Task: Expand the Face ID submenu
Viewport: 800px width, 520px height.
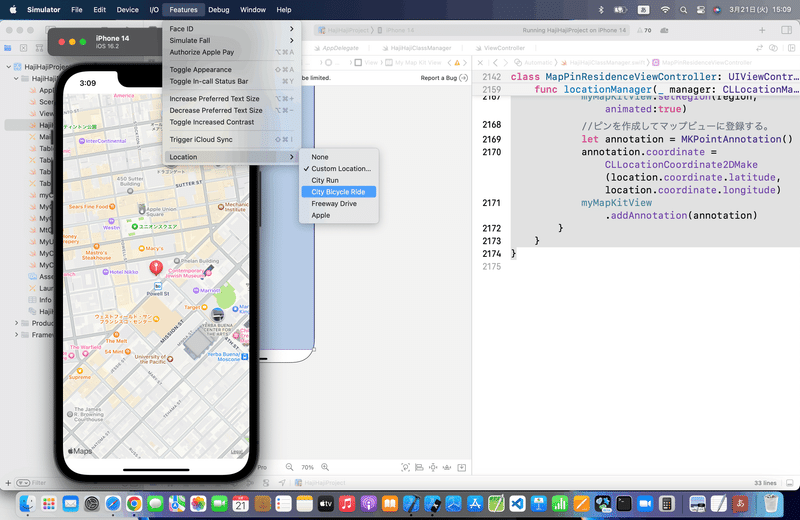Action: tap(232, 29)
